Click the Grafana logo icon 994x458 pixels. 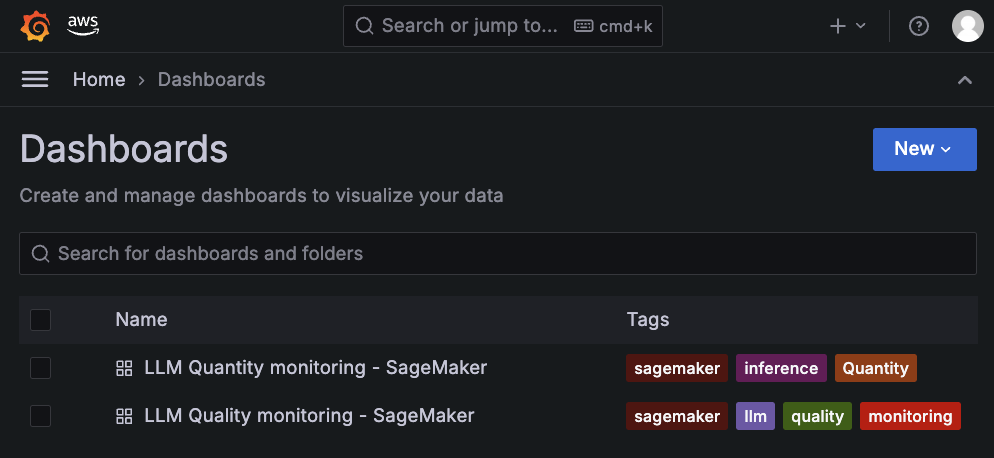35,26
